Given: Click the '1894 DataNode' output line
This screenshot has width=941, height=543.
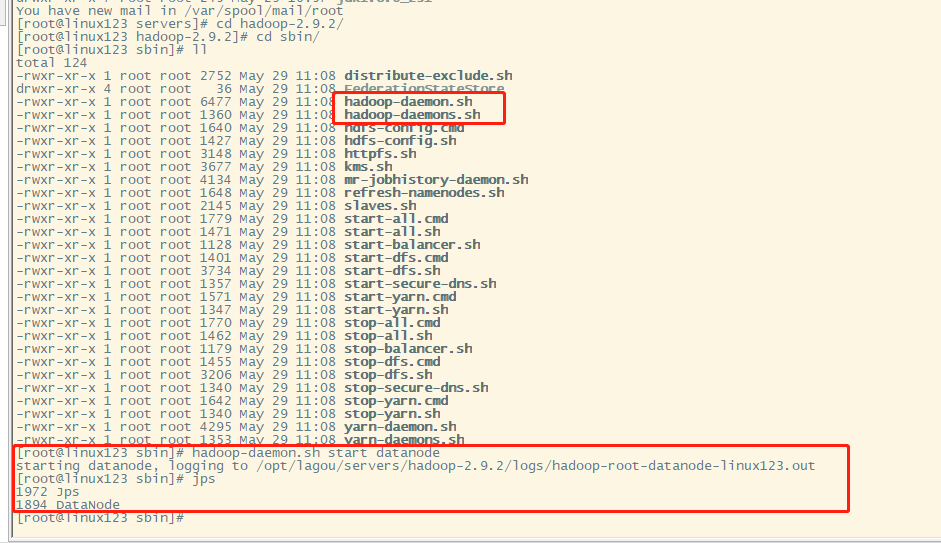Looking at the screenshot, I should pyautogui.click(x=68, y=505).
